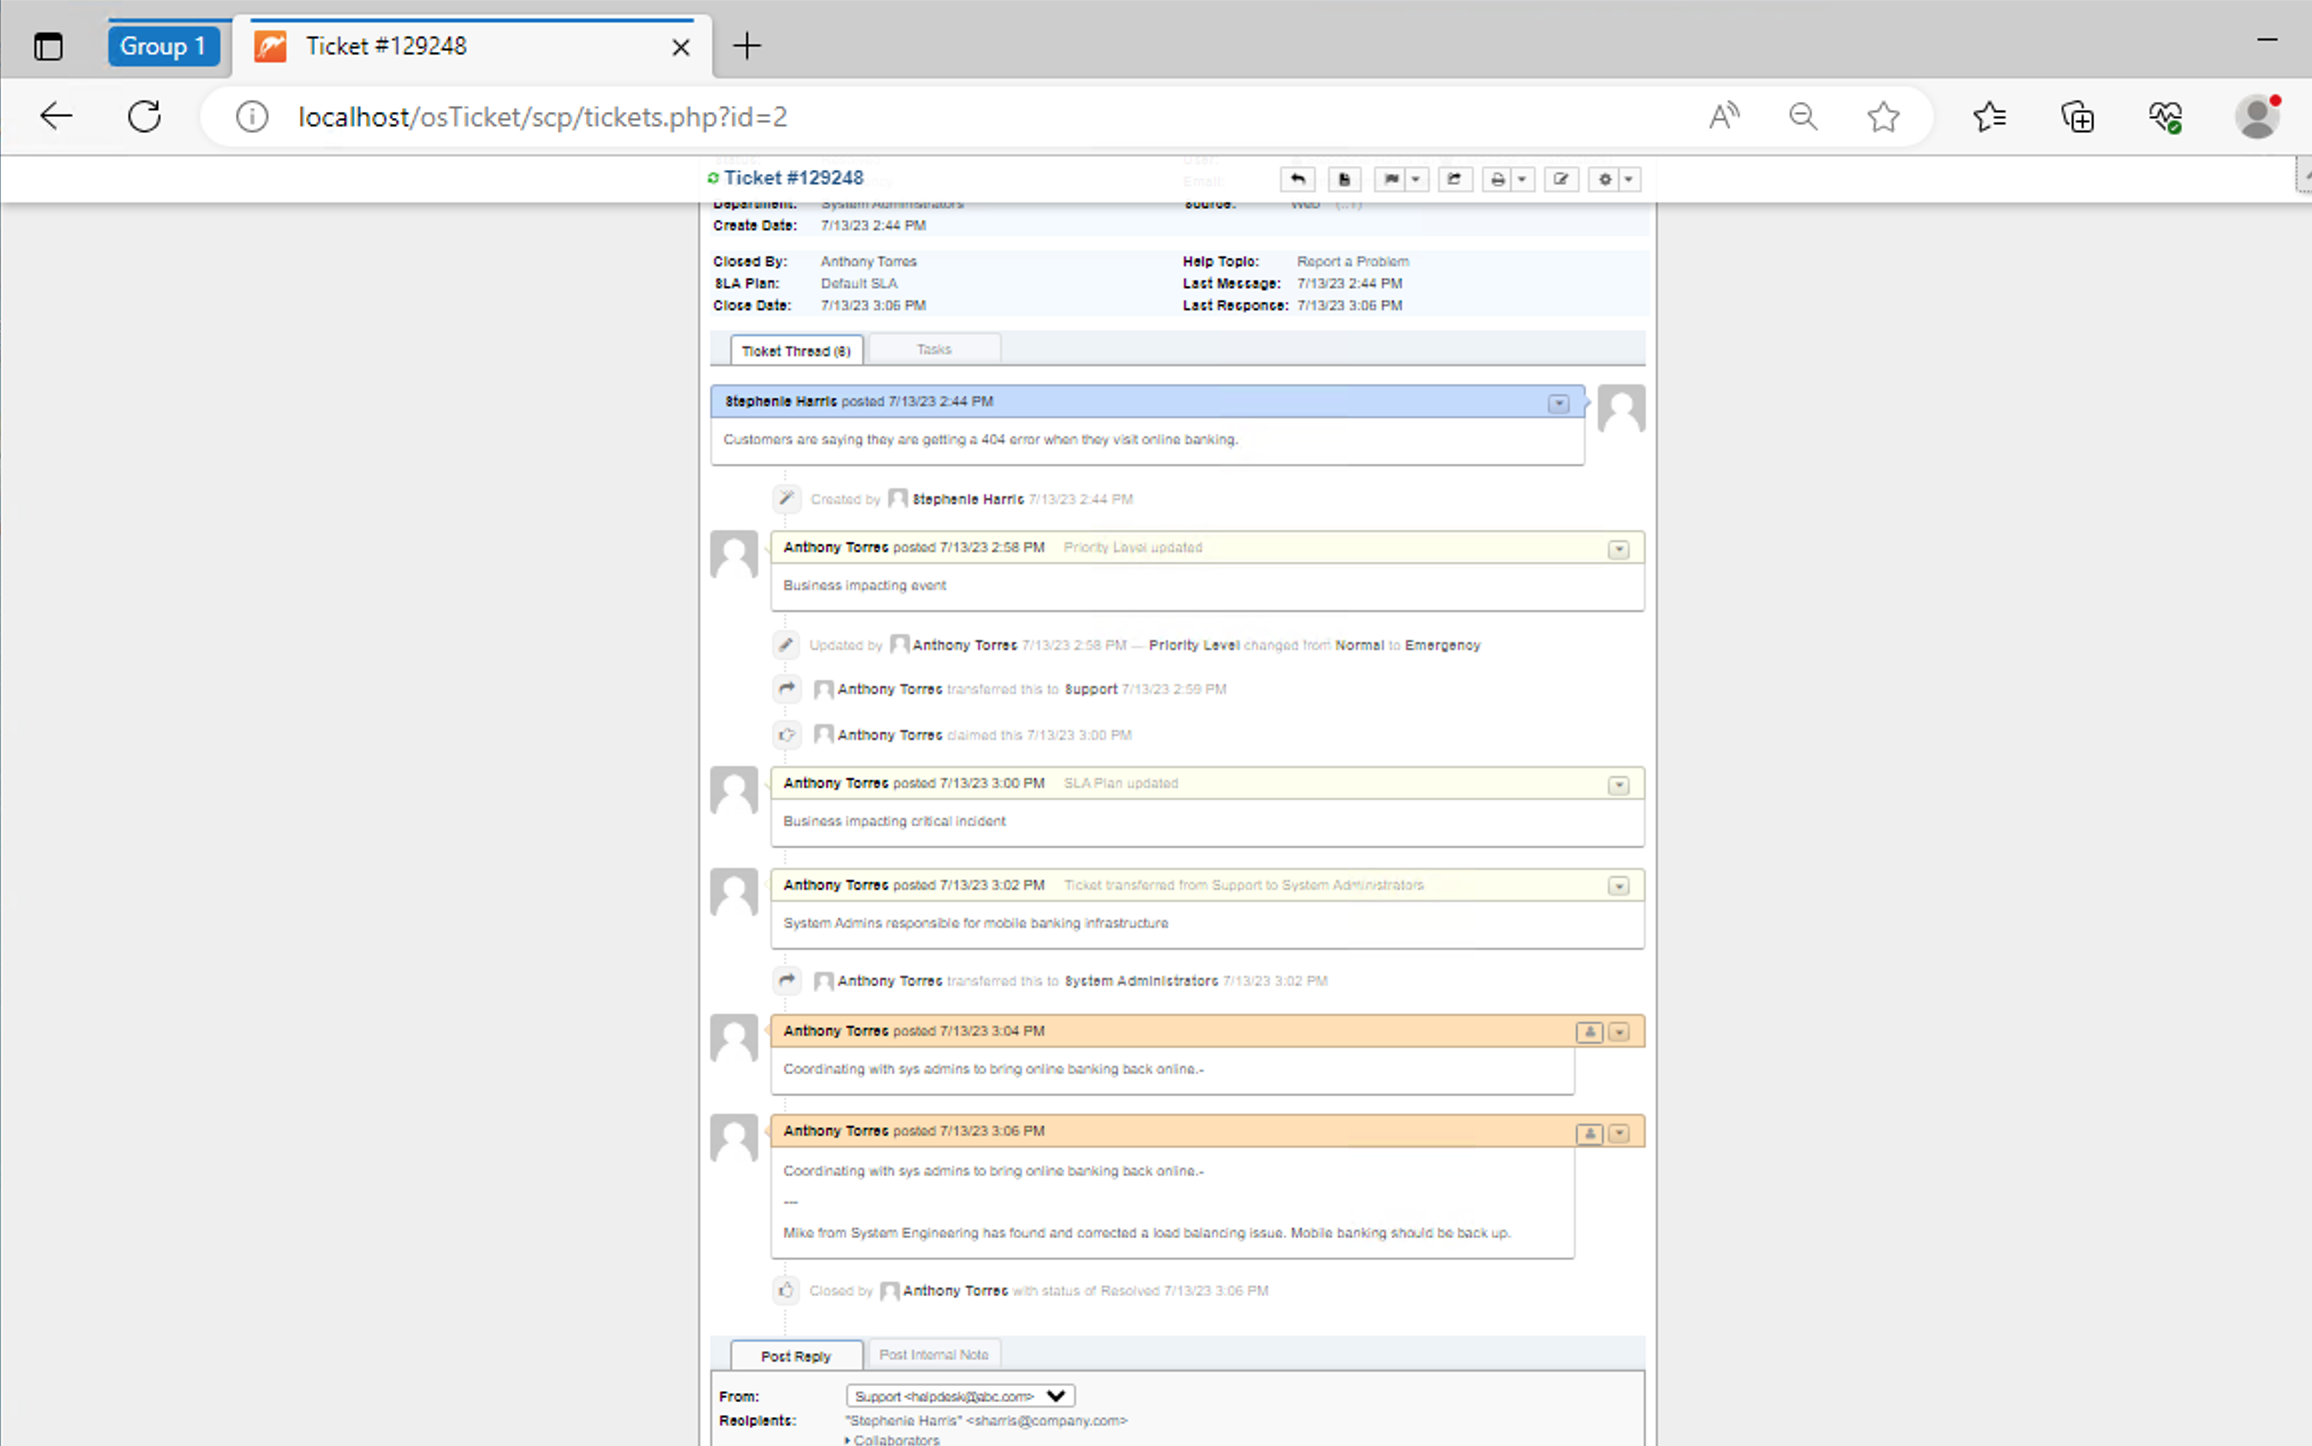This screenshot has width=2312, height=1446.
Task: Switch to the Tasks tab
Action: [x=933, y=348]
